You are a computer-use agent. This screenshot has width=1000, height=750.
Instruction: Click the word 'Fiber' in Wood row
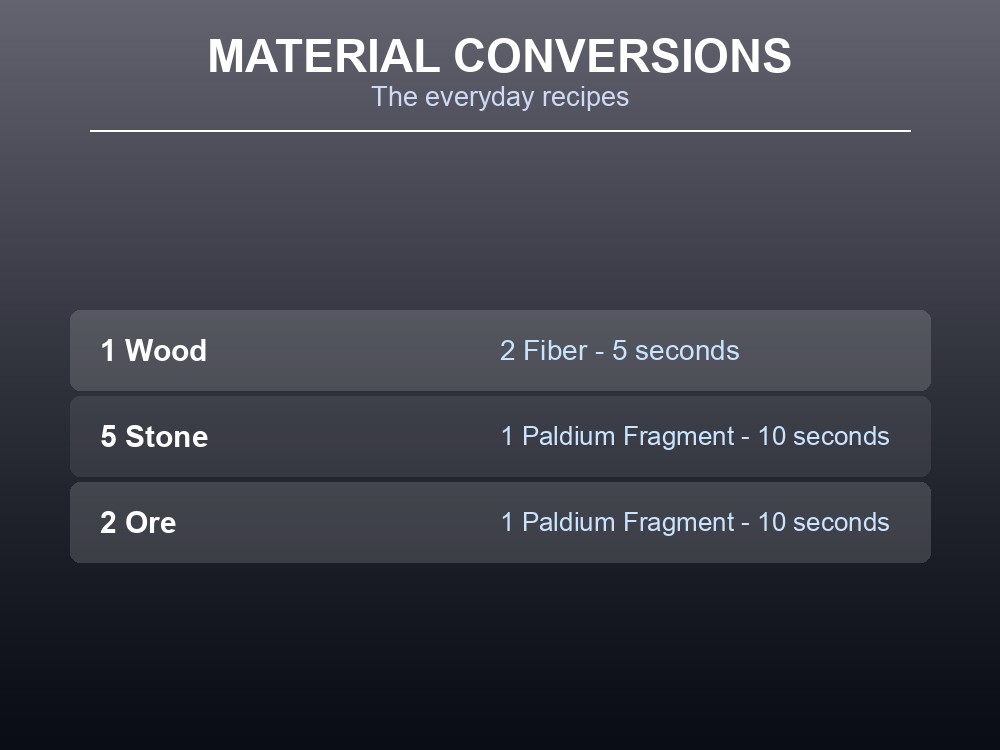pyautogui.click(x=555, y=350)
